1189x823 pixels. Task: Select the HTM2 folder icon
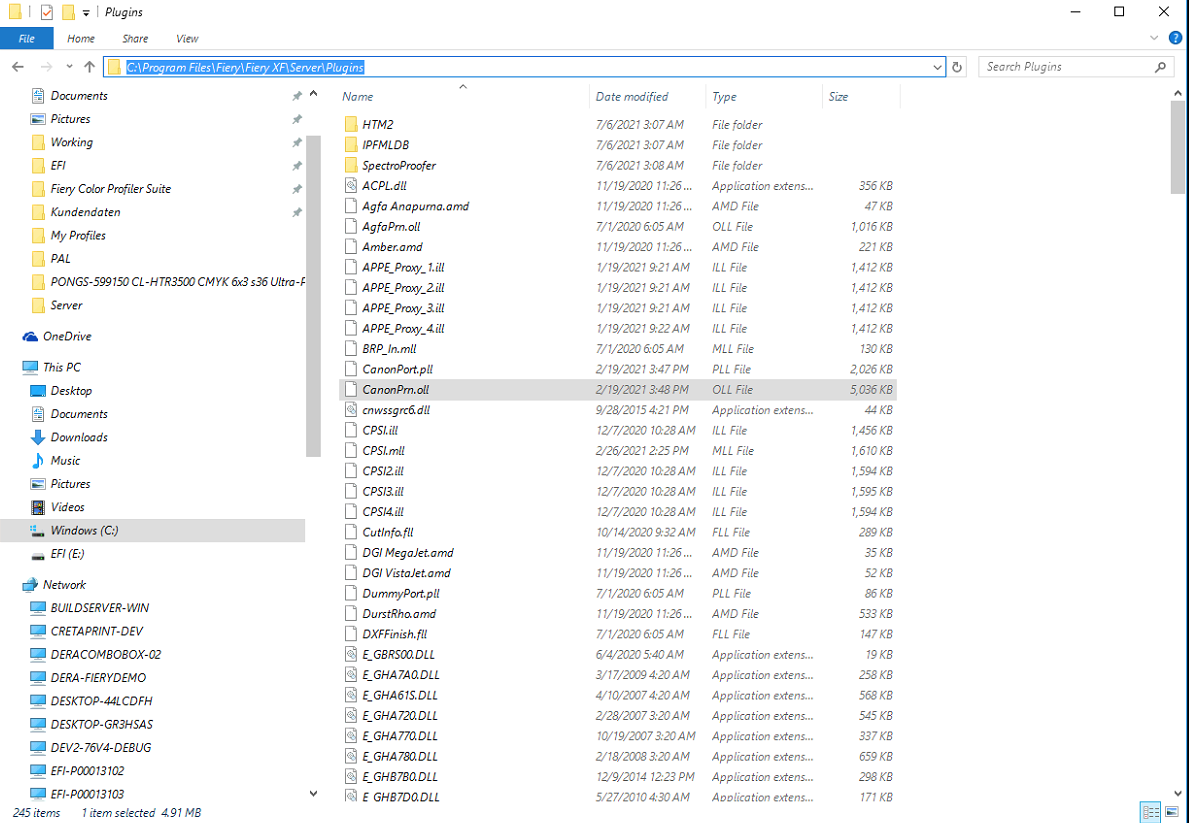click(350, 124)
